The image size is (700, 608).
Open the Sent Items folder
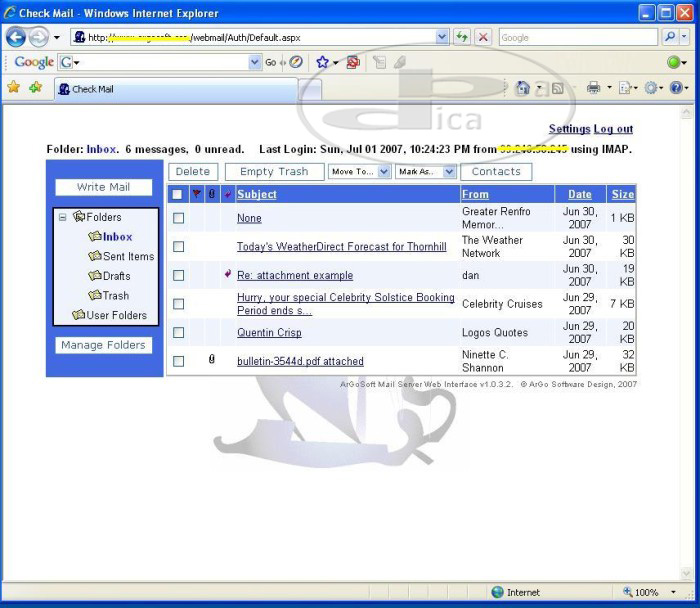pos(128,256)
